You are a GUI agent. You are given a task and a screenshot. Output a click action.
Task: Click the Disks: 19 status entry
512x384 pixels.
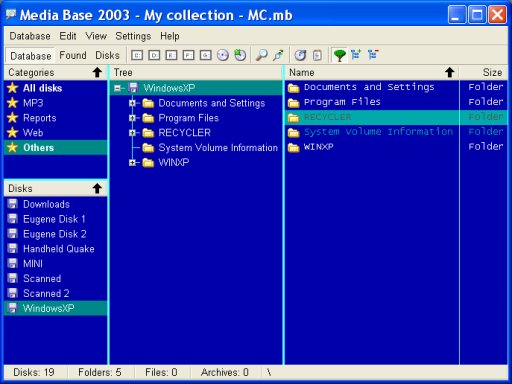[x=34, y=372]
